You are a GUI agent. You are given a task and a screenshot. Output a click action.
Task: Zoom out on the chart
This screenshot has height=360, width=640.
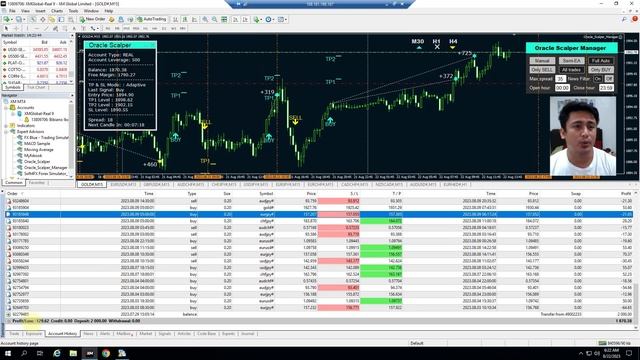click(x=214, y=19)
